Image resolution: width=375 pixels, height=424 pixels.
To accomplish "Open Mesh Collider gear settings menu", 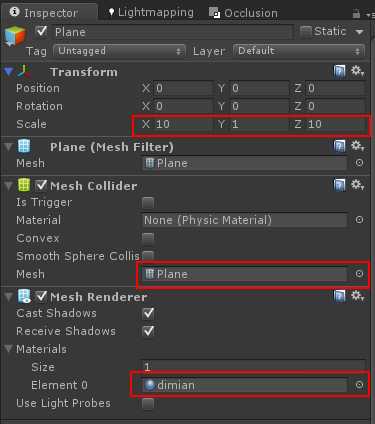I will (358, 185).
